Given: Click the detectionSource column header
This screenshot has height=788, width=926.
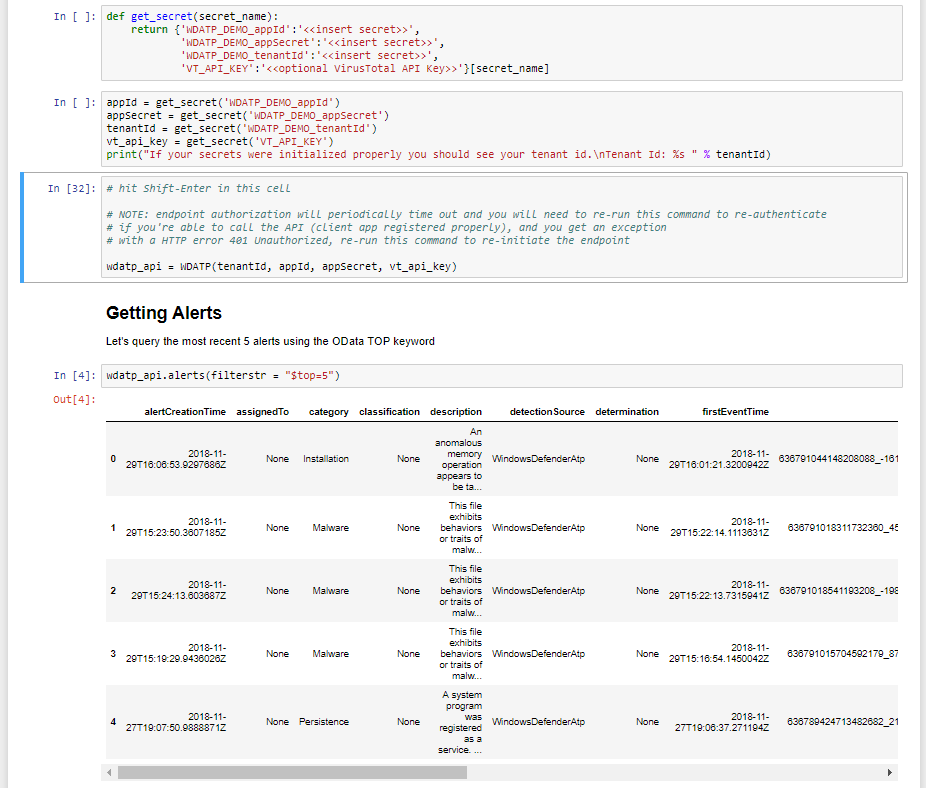Looking at the screenshot, I should pos(547,412).
